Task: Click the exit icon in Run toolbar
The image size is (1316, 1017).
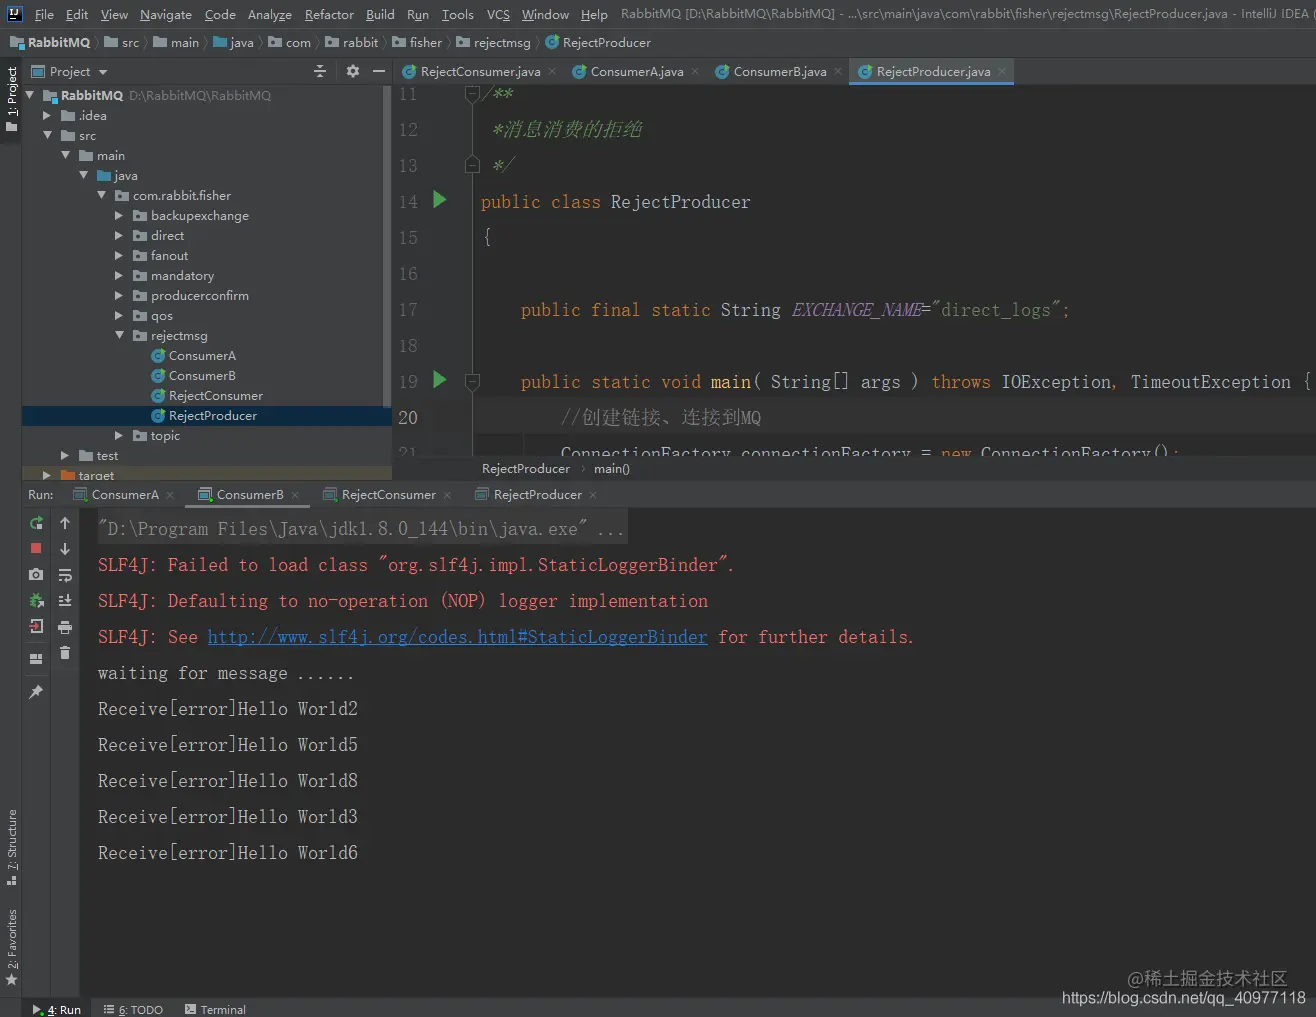Action: pyautogui.click(x=36, y=626)
